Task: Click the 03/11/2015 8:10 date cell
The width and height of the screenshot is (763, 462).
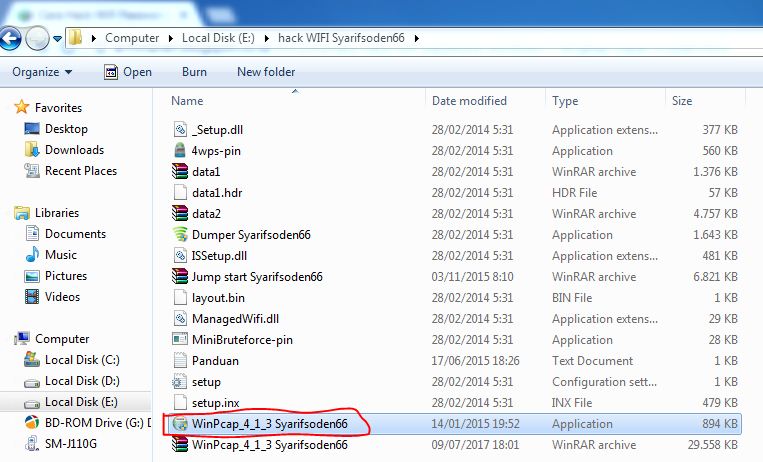Action: (472, 277)
